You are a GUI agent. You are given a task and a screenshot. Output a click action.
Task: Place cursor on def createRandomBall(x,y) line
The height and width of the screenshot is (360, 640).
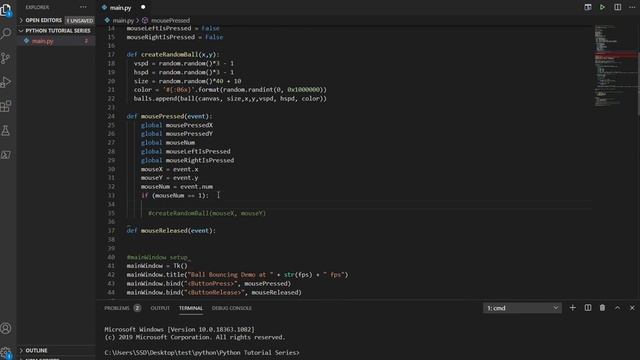[173, 54]
